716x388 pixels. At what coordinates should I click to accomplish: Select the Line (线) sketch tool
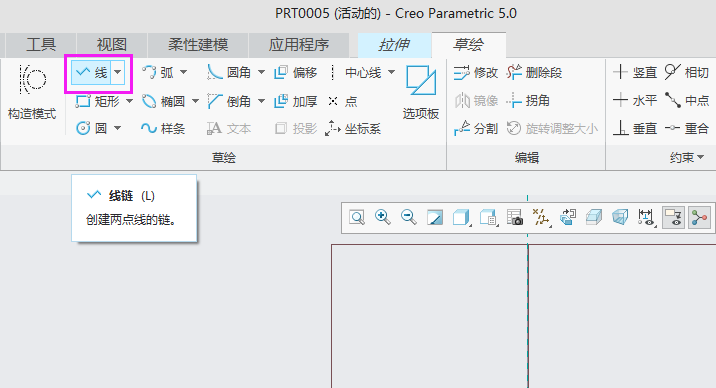pyautogui.click(x=91, y=73)
